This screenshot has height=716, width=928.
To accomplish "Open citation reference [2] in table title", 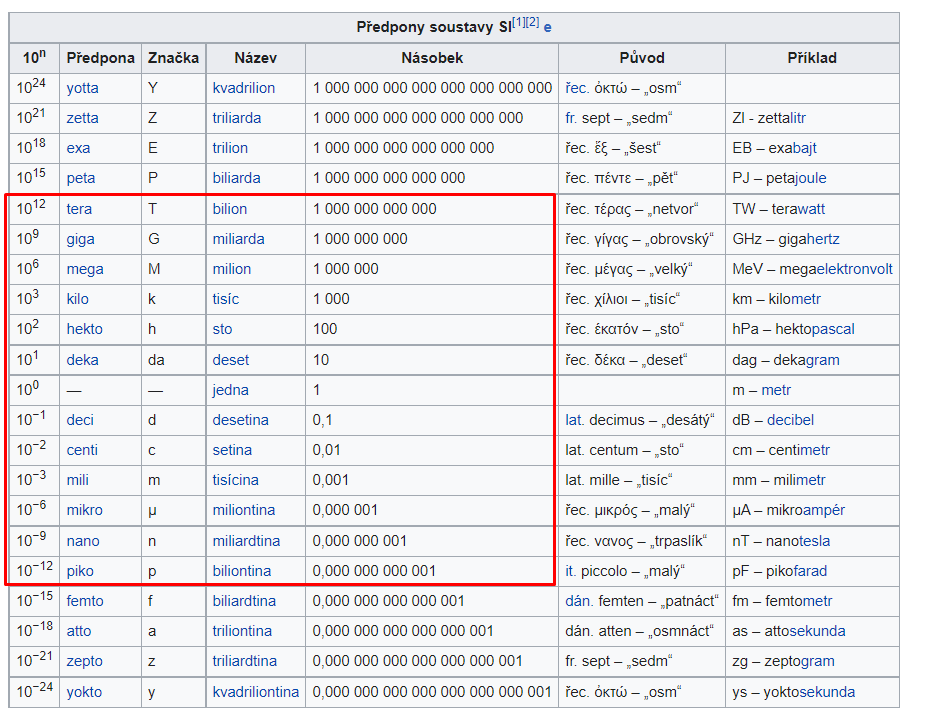I will point(532,22).
